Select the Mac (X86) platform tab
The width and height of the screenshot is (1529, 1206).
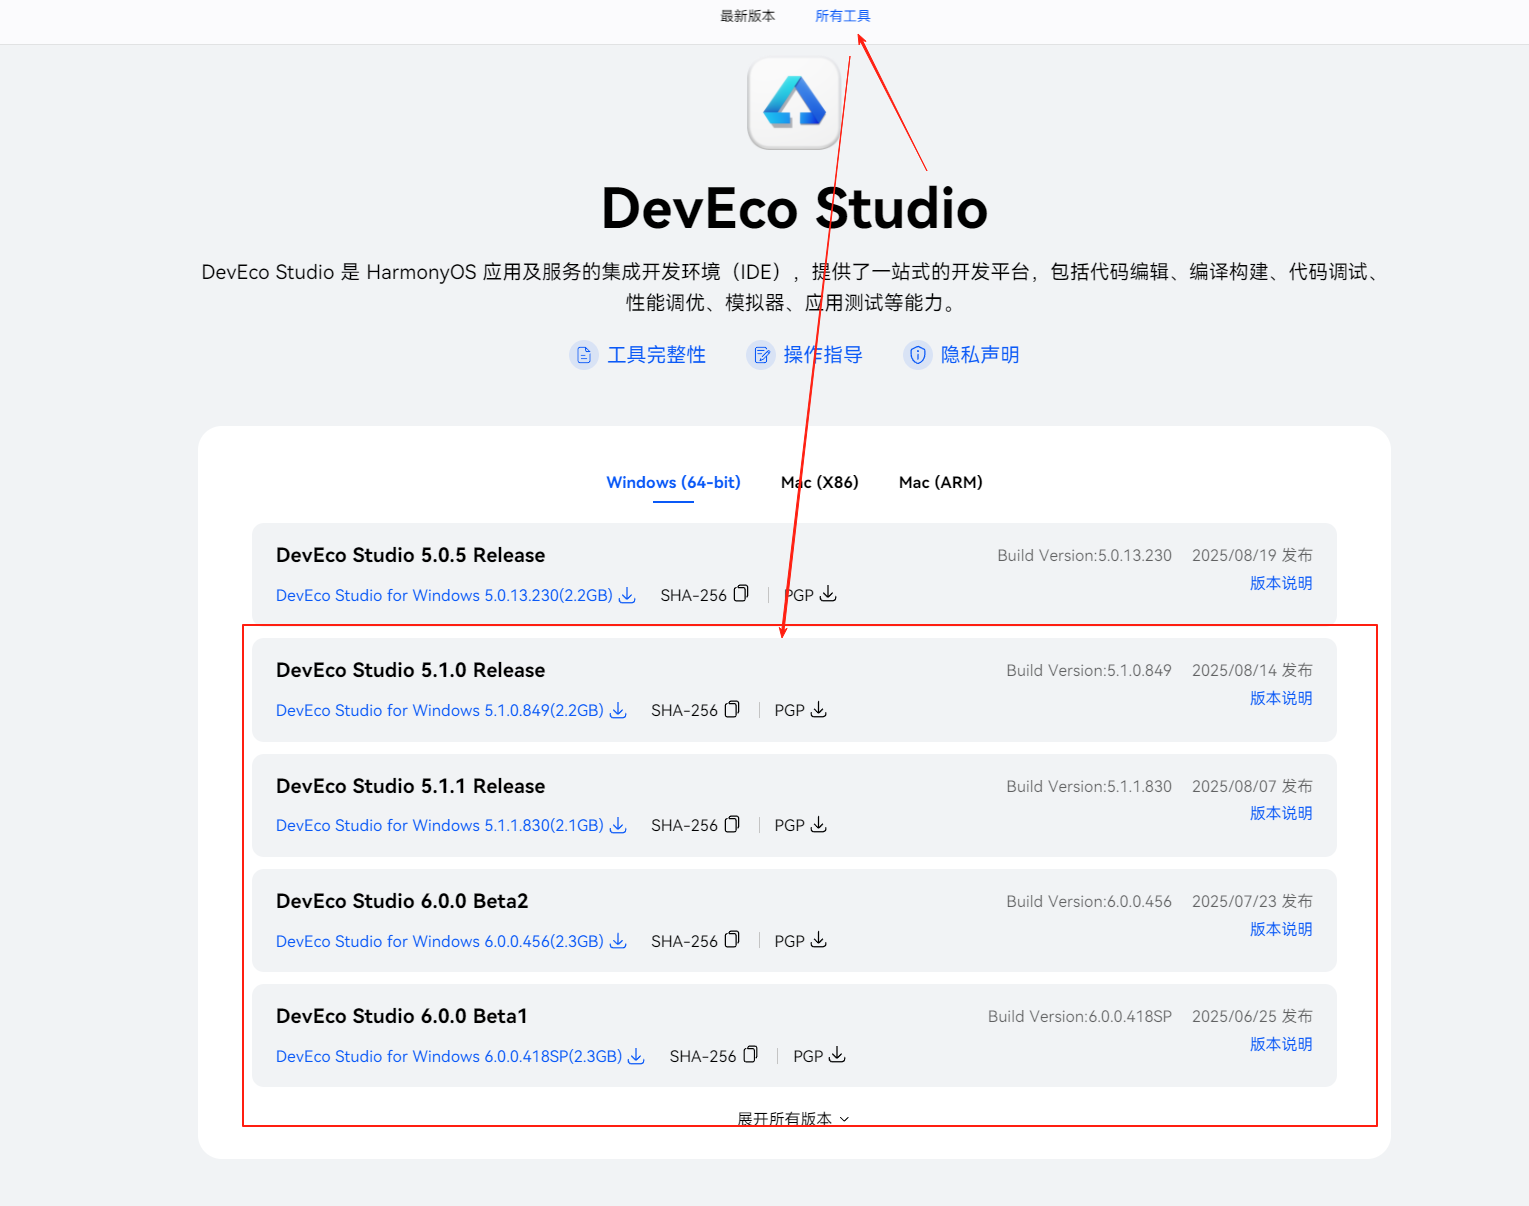[x=819, y=482]
